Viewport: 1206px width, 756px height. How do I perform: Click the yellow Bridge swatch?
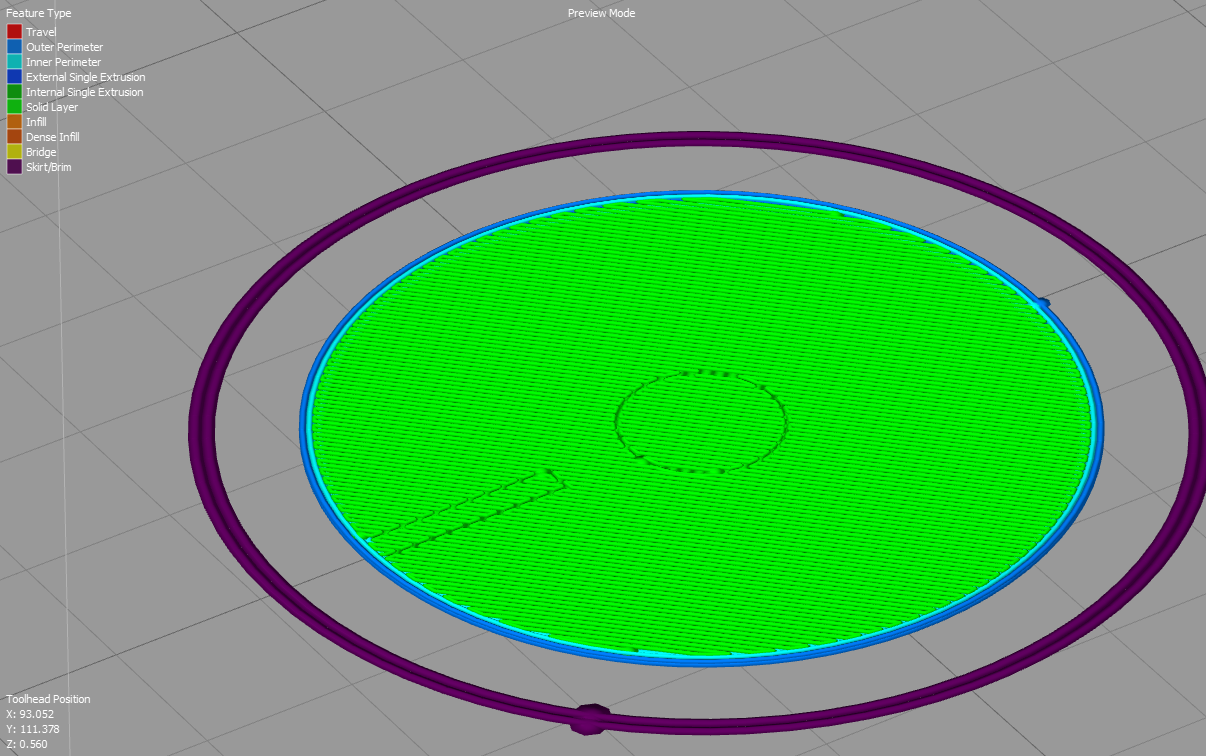[x=14, y=152]
